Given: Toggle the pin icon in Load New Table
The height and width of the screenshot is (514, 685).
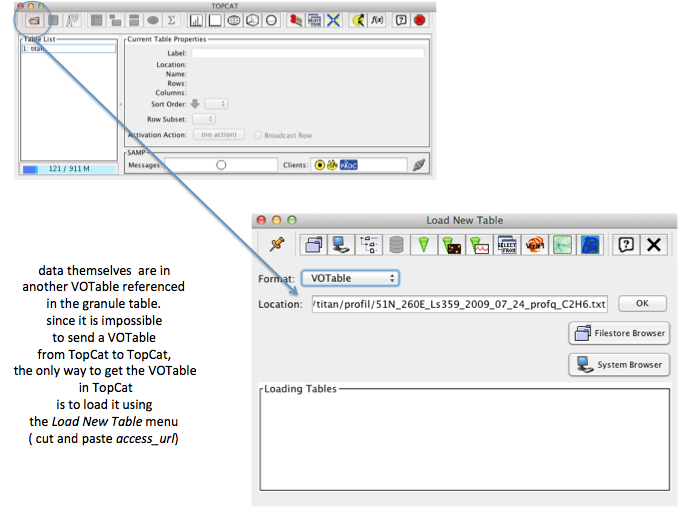Looking at the screenshot, I should coord(277,245).
